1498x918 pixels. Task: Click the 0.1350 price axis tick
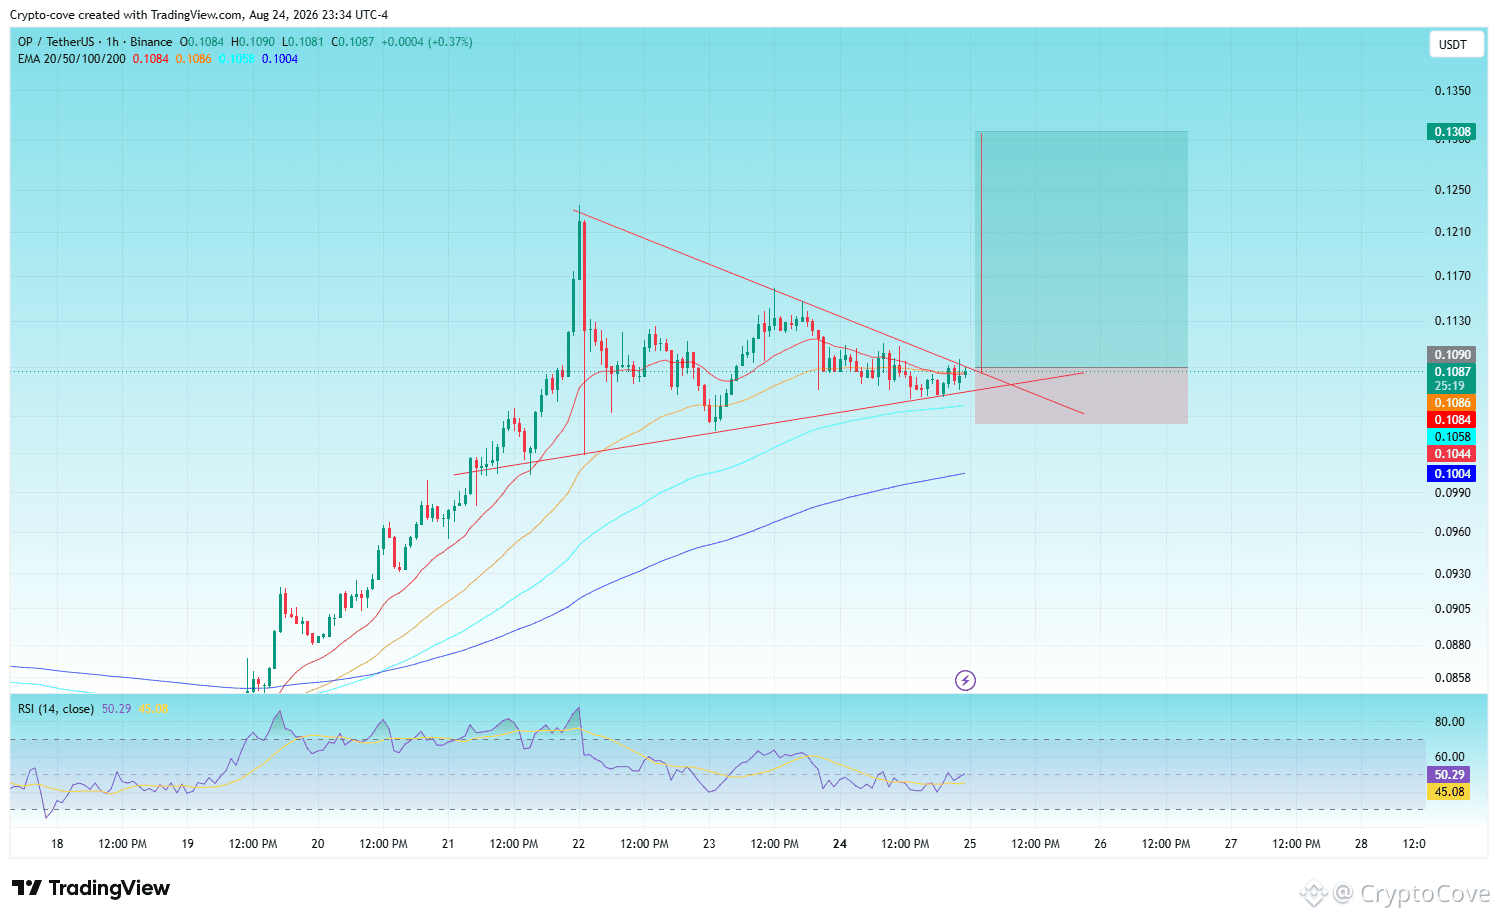pos(1453,91)
